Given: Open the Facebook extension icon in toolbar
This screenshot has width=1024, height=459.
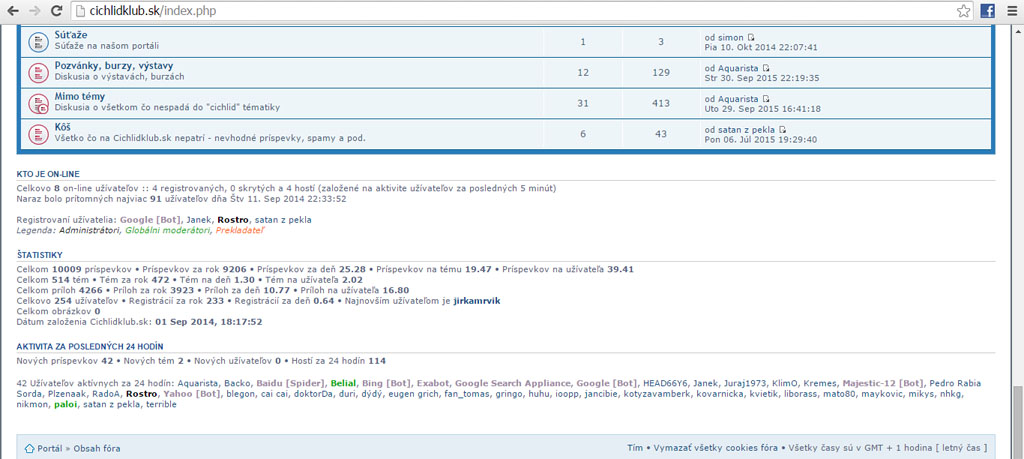Looking at the screenshot, I should click(987, 11).
